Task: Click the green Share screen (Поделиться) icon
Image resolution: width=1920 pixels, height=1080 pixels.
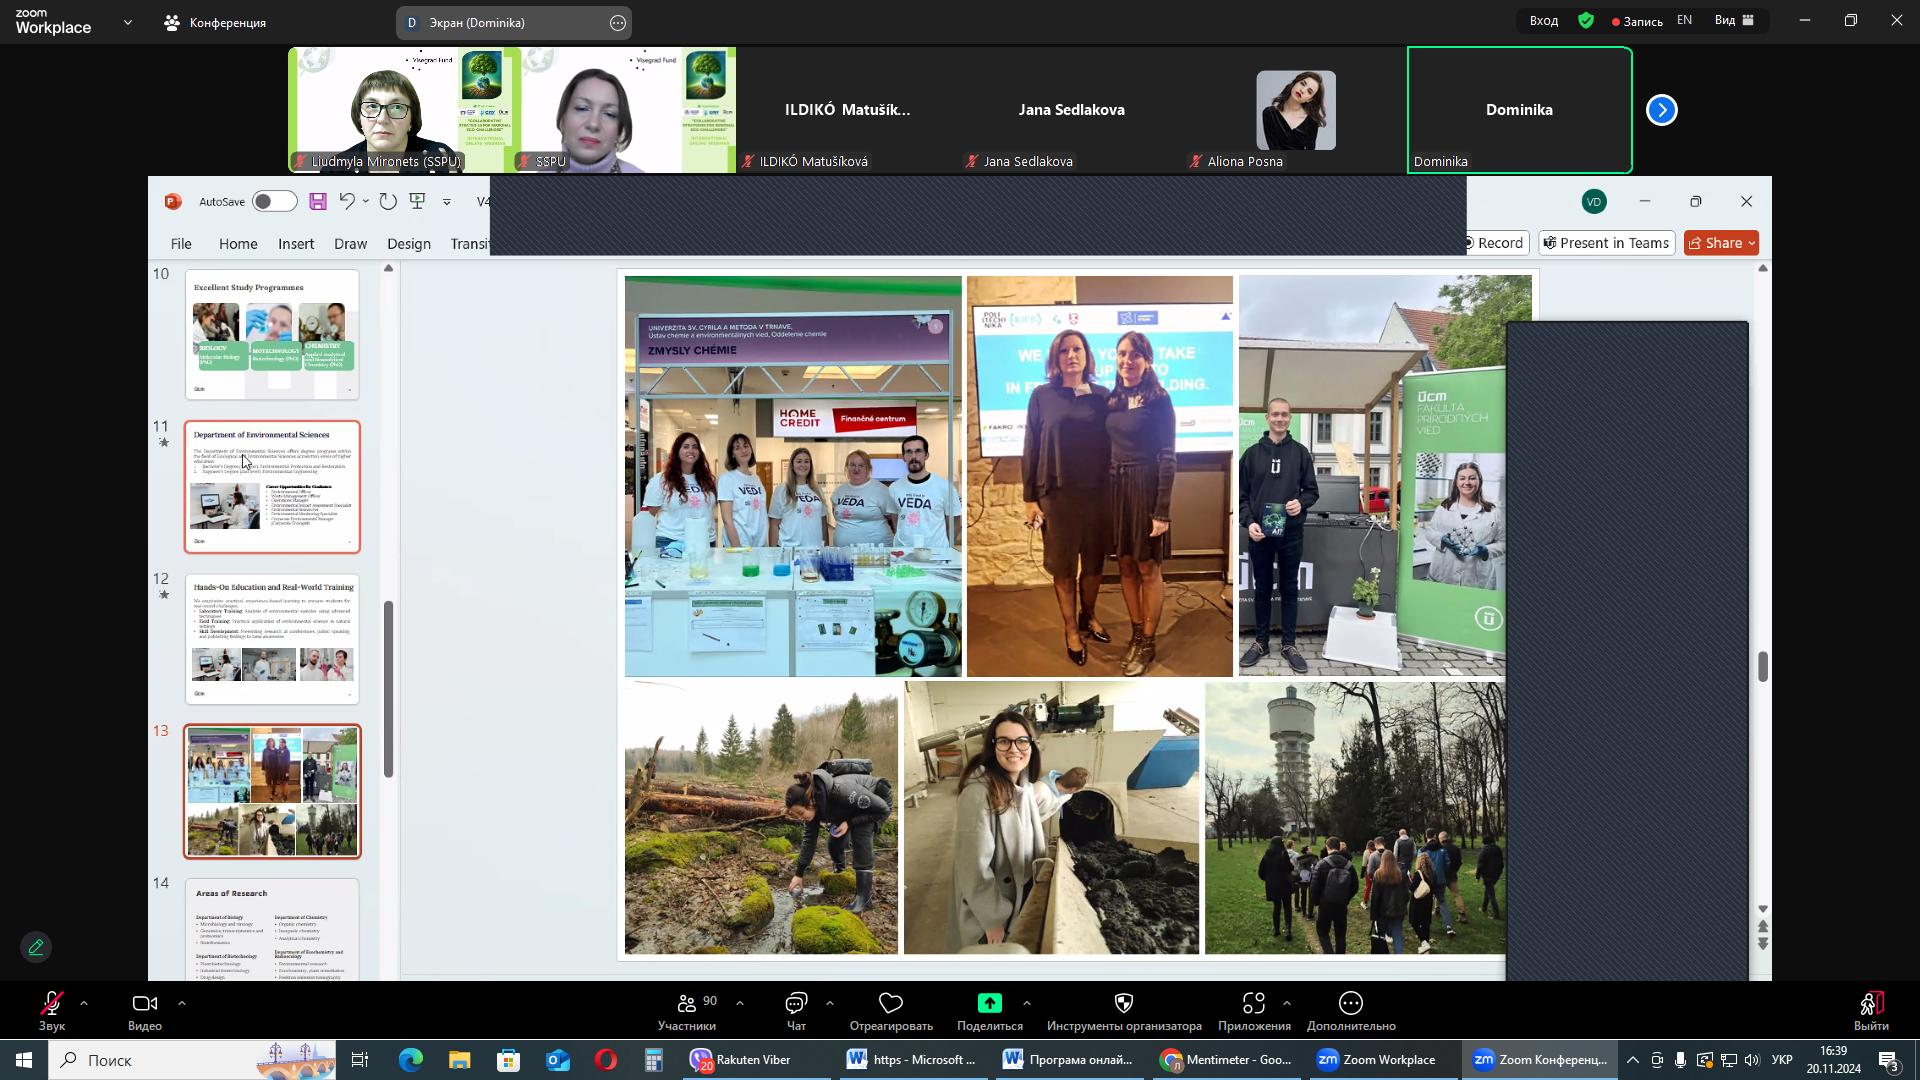Action: click(x=989, y=1004)
